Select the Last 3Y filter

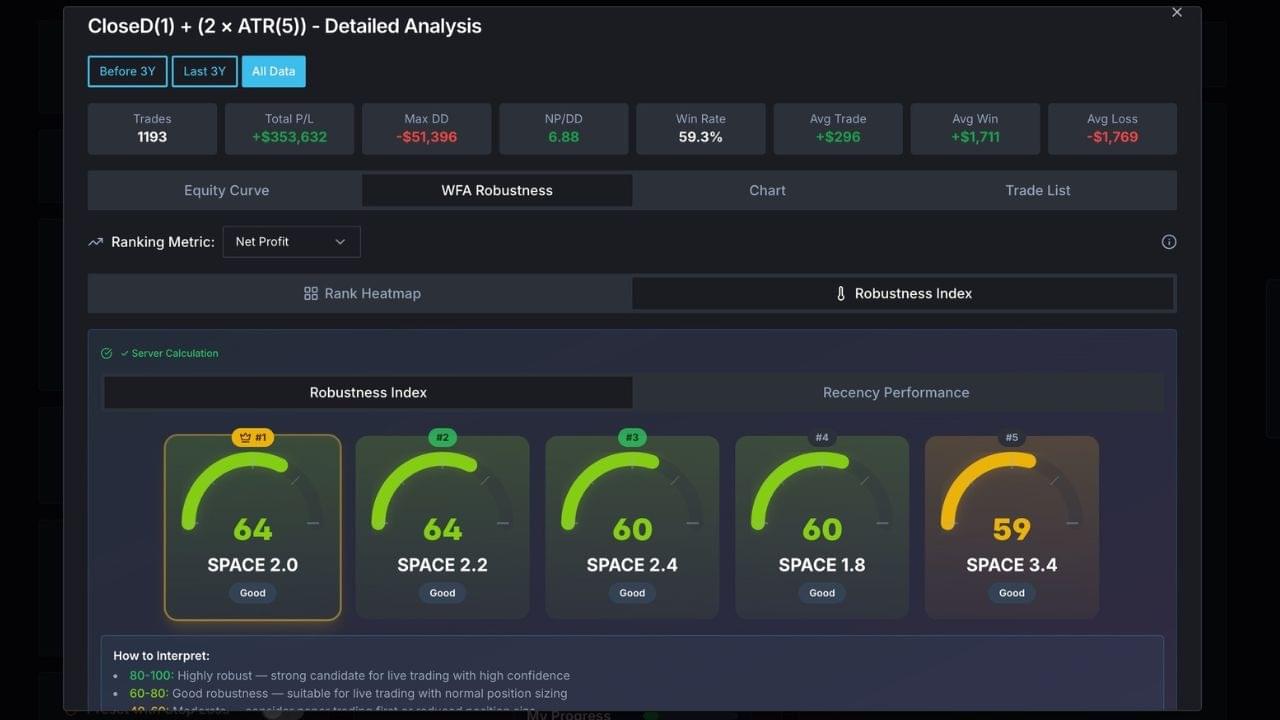pos(204,71)
